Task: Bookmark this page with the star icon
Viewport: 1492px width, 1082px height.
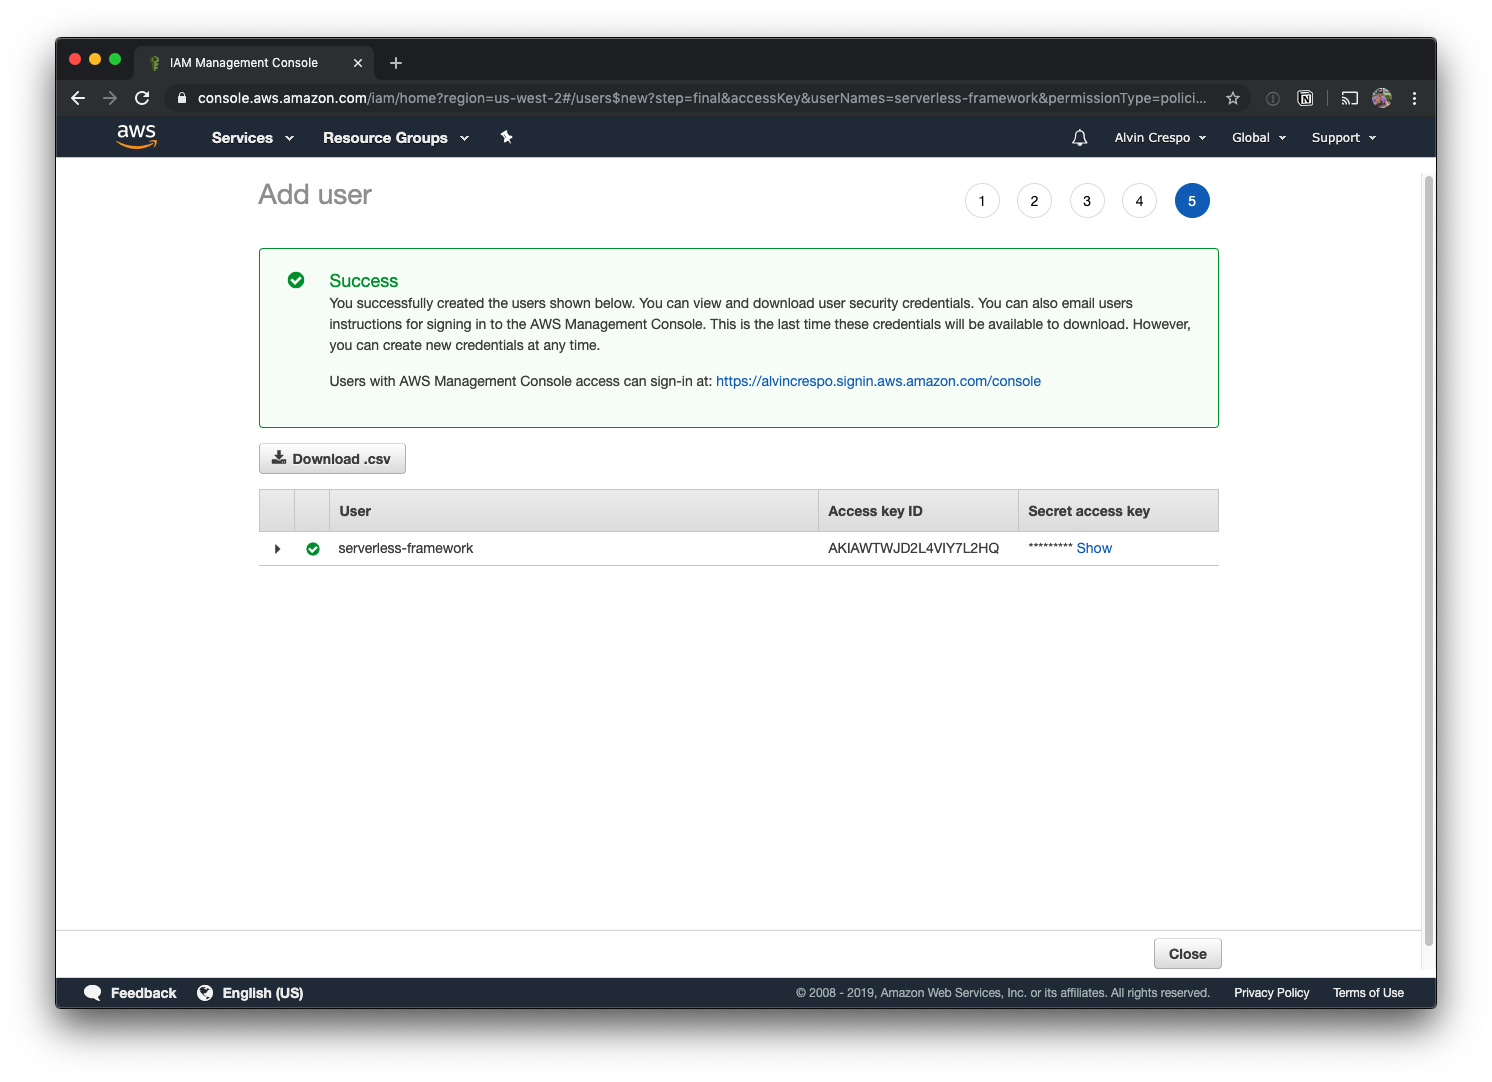Action: (x=1233, y=98)
